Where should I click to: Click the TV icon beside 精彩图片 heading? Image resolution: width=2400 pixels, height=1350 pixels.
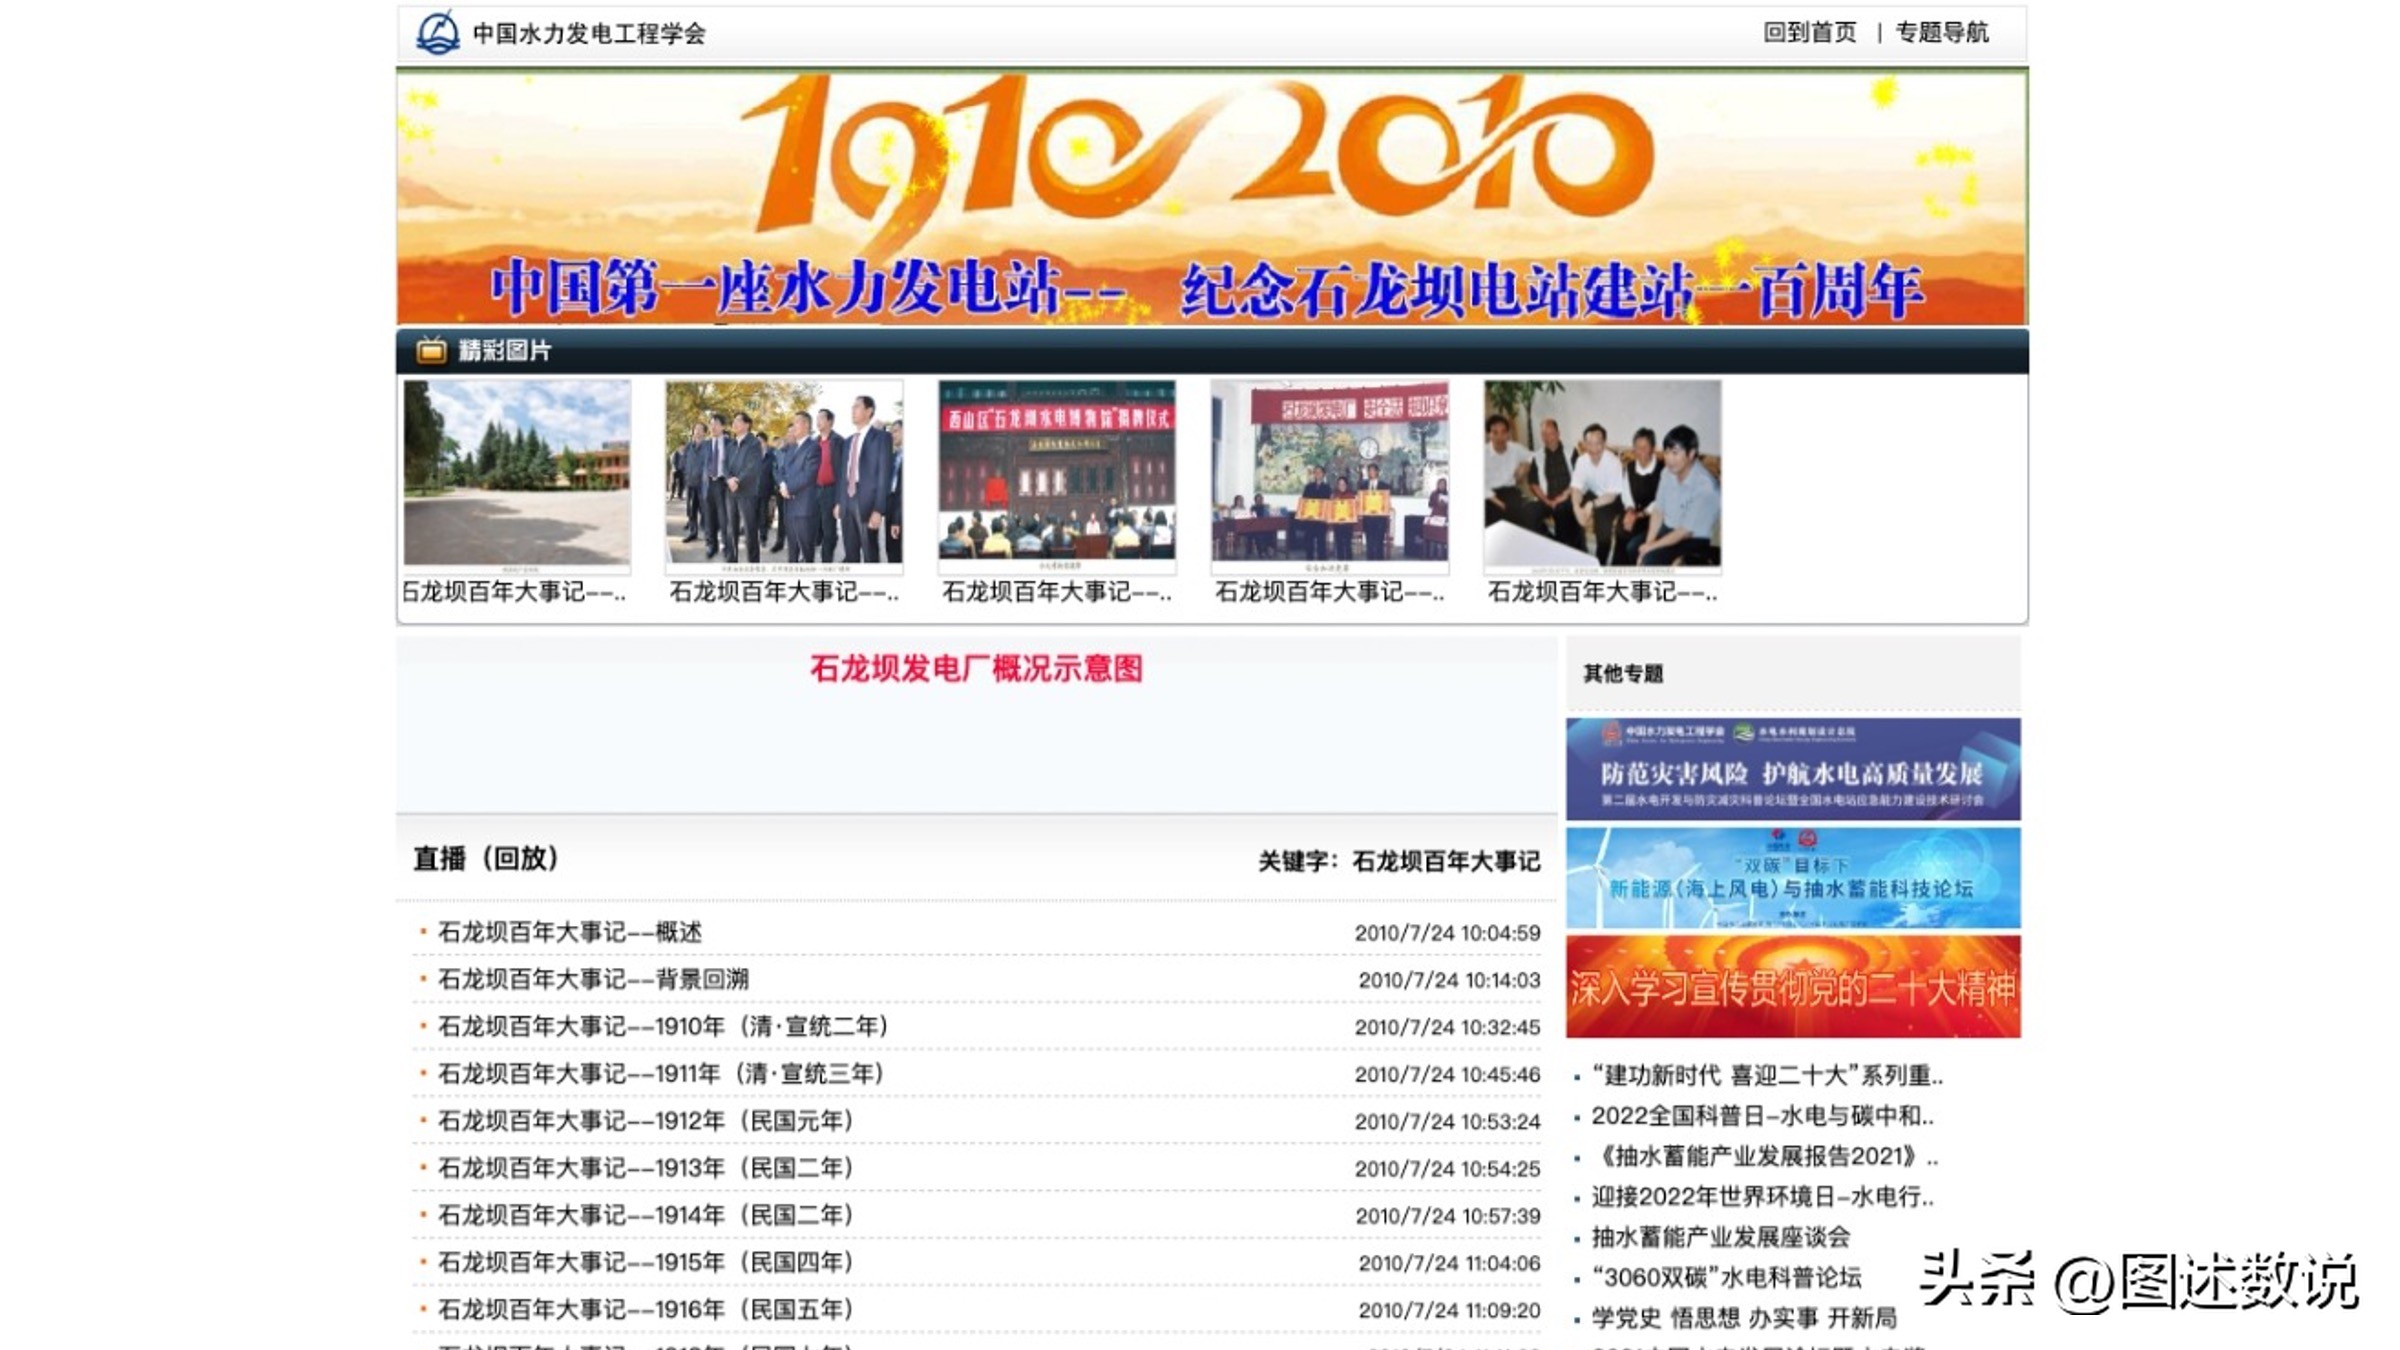pos(430,350)
